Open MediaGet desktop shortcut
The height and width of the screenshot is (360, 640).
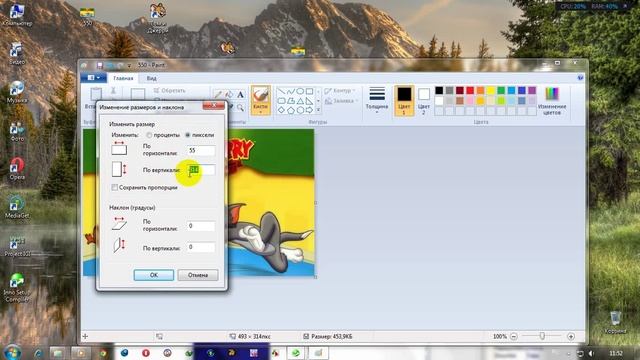[x=17, y=207]
